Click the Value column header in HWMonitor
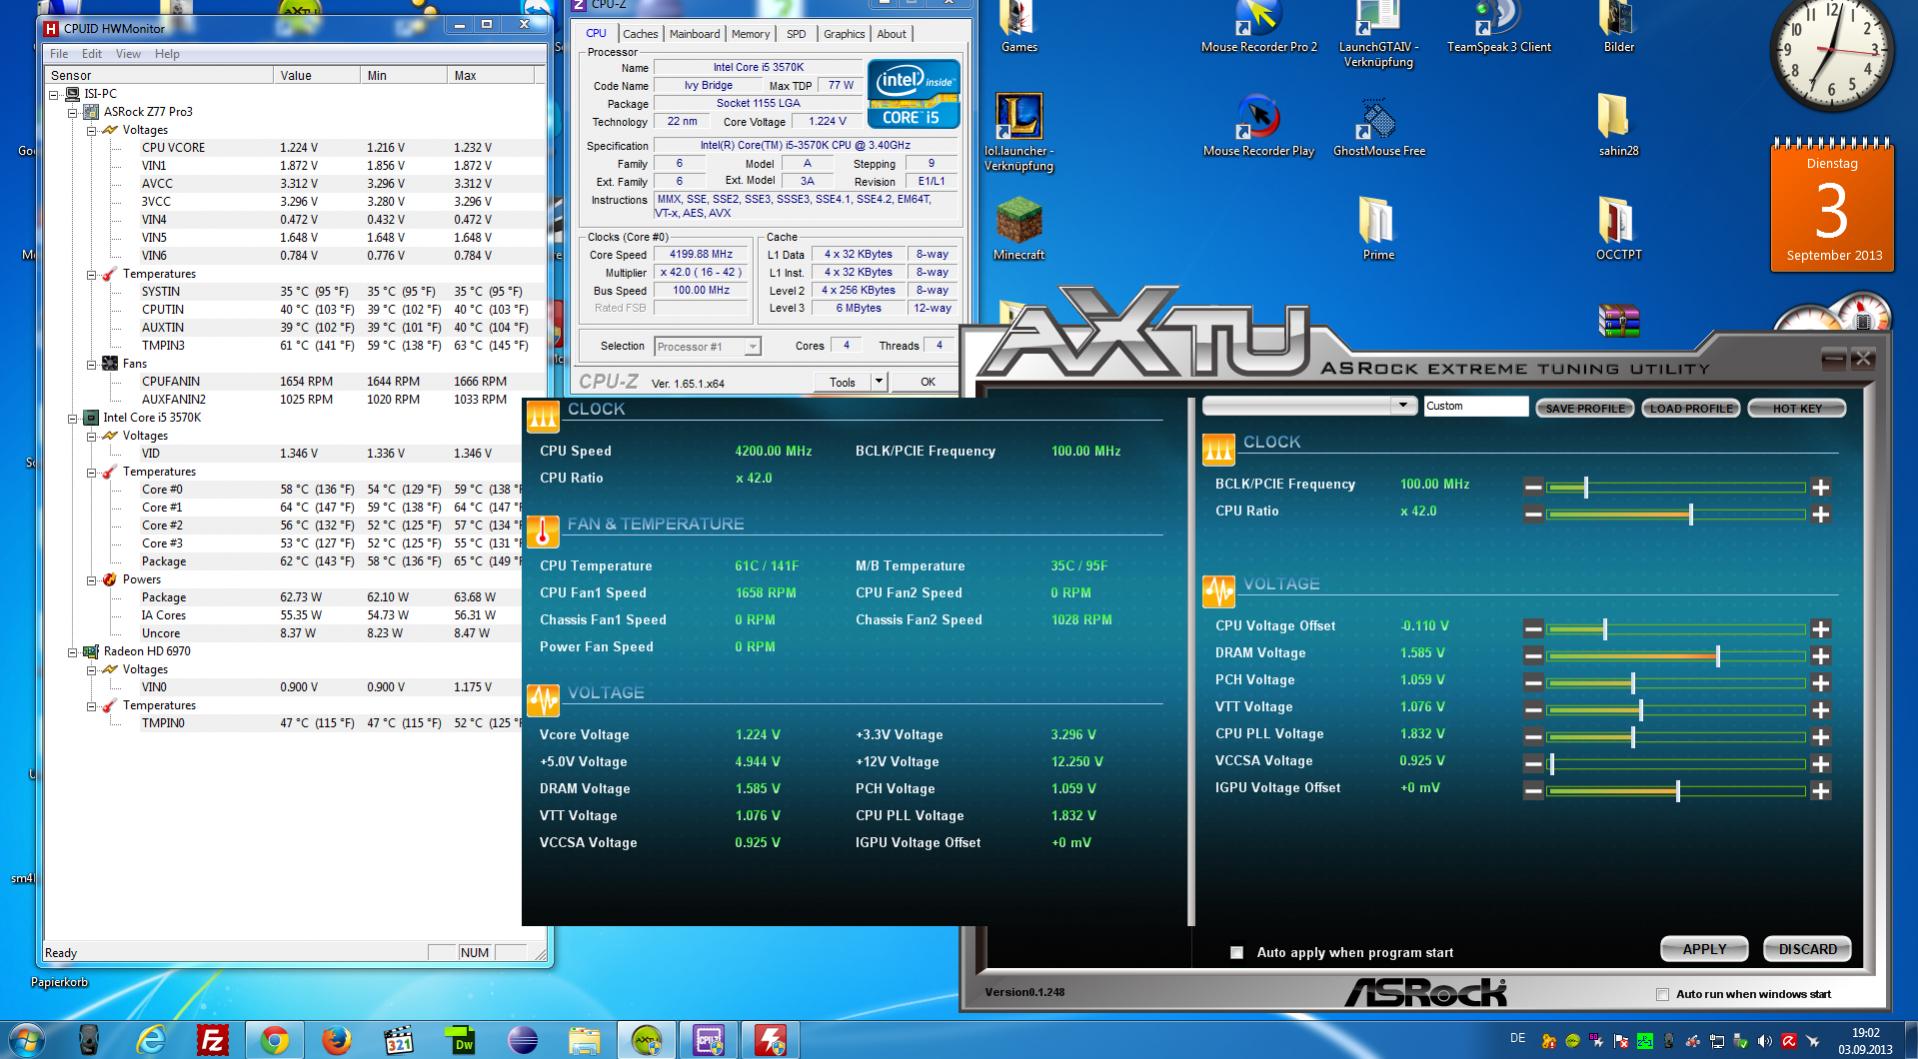The image size is (1918, 1059). coord(318,76)
